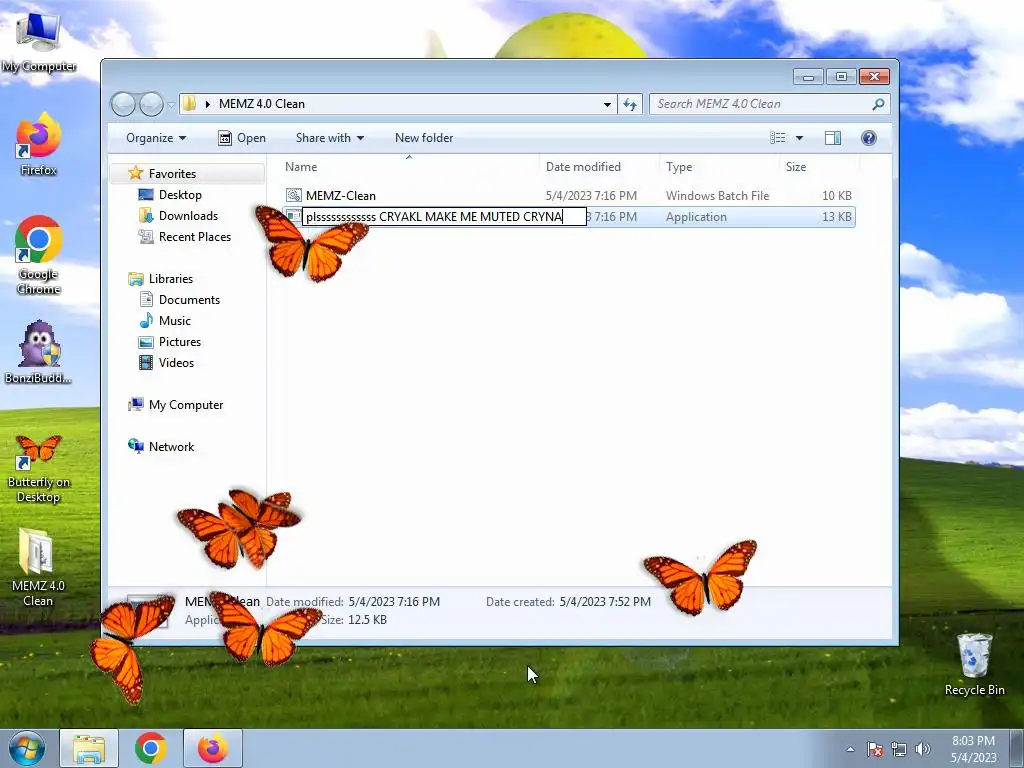The height and width of the screenshot is (768, 1024).
Task: Select the MEMZ-Clean file name
Action: tap(341, 195)
